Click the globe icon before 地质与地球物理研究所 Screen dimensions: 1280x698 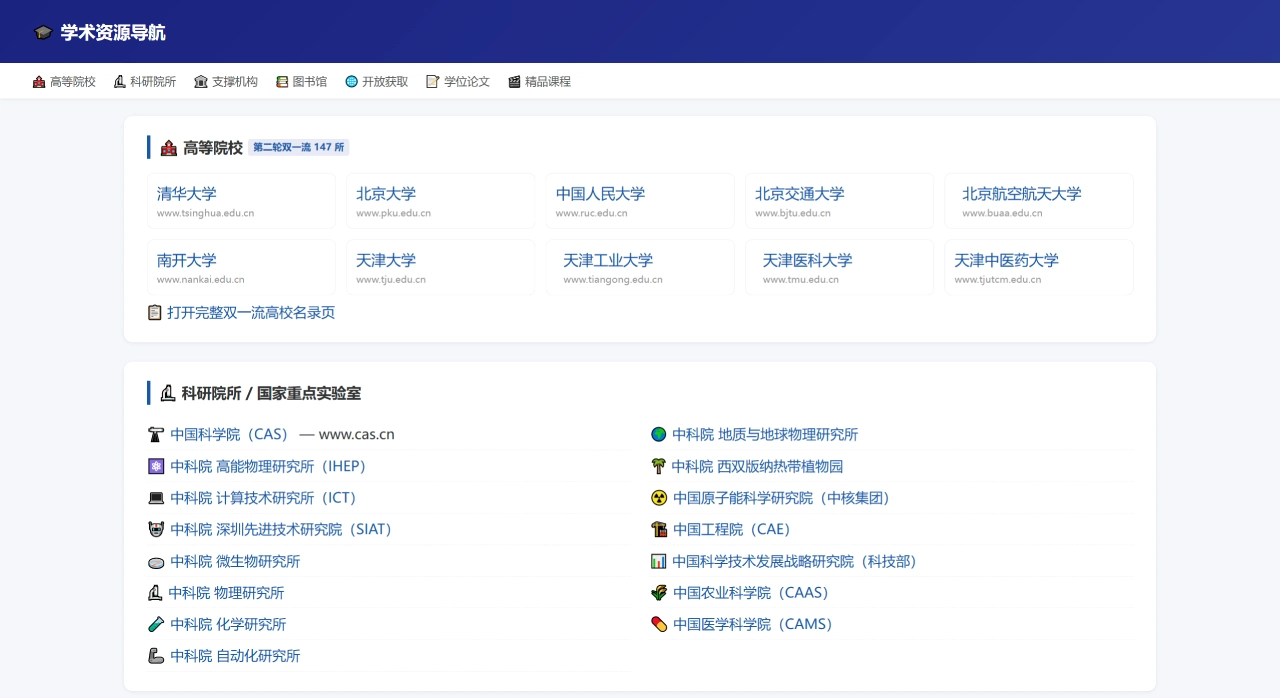(658, 434)
